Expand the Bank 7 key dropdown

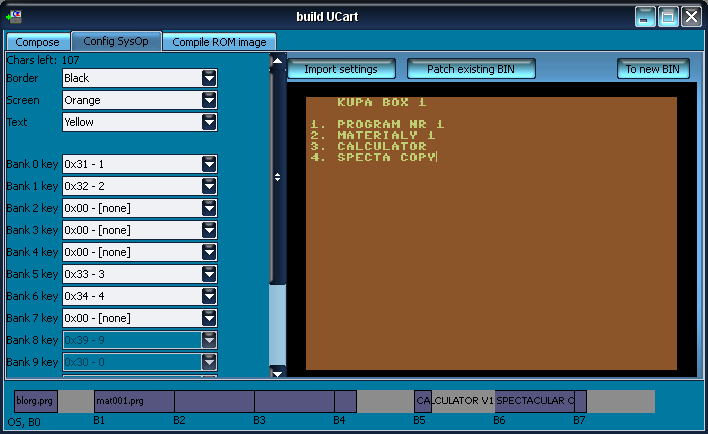[x=209, y=318]
